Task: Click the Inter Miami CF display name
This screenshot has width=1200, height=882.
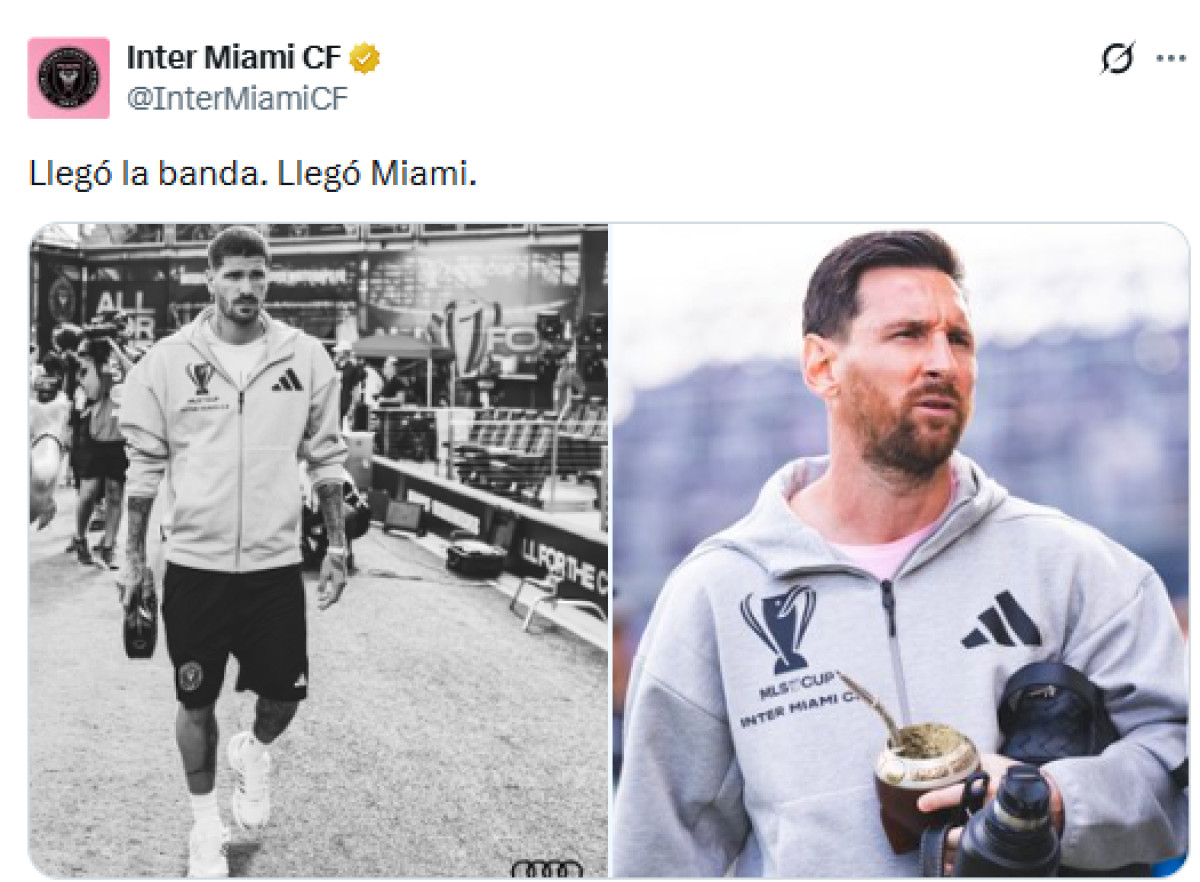Action: pos(234,59)
